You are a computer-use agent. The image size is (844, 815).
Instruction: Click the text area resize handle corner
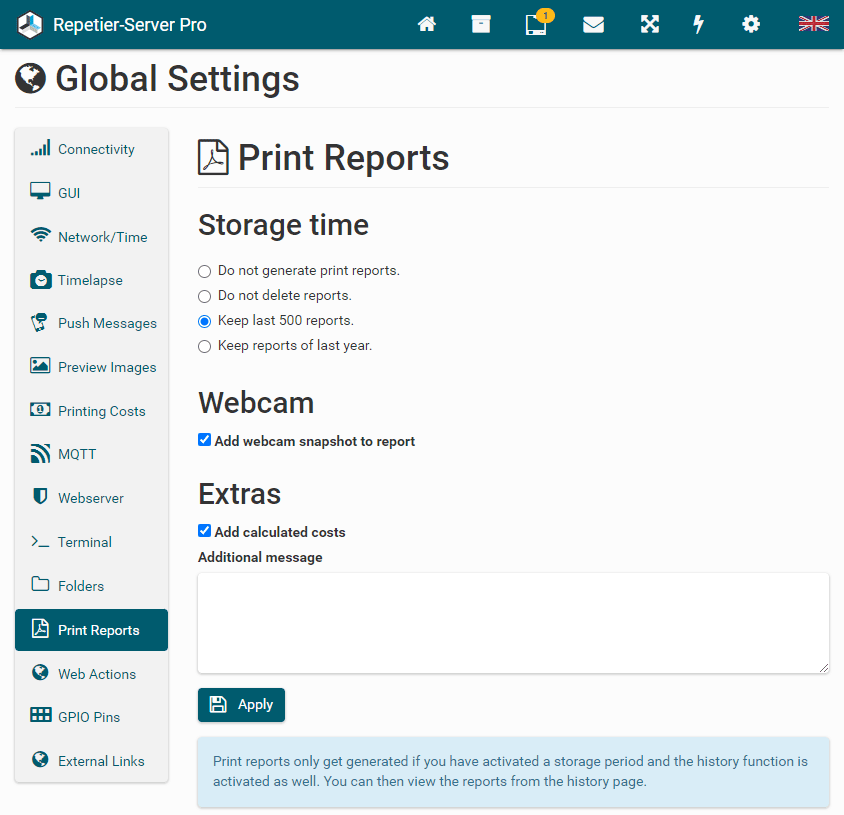[824, 668]
